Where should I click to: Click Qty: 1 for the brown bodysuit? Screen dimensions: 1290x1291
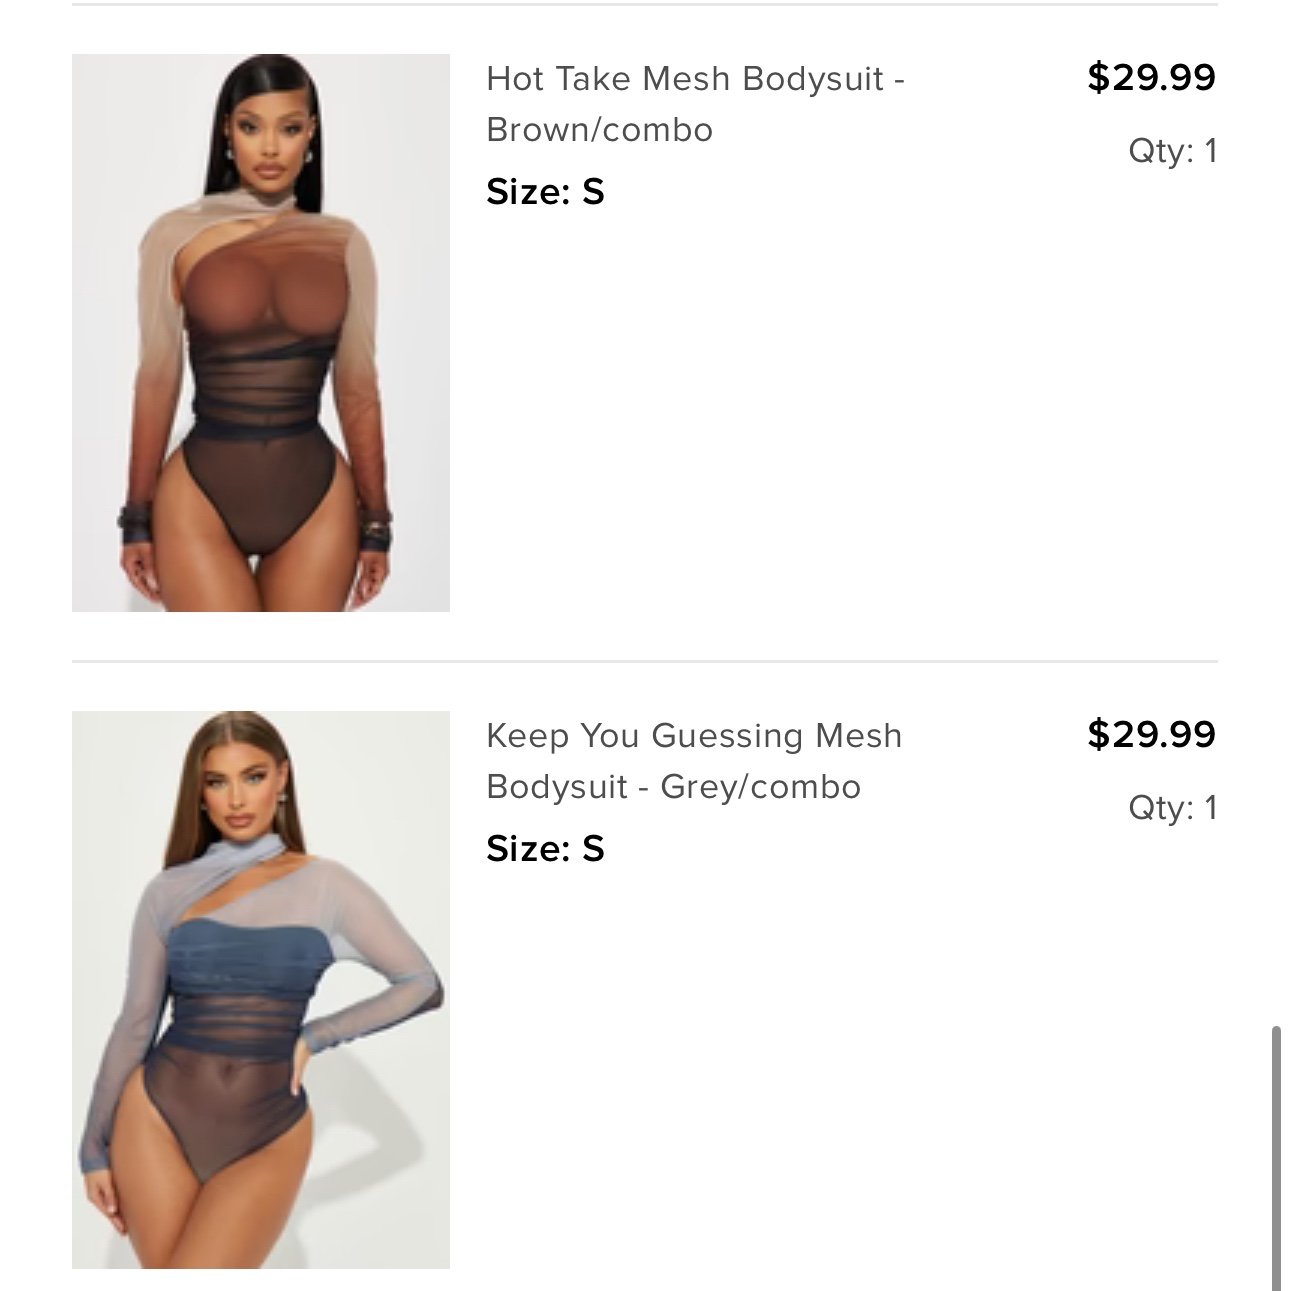tap(1173, 151)
